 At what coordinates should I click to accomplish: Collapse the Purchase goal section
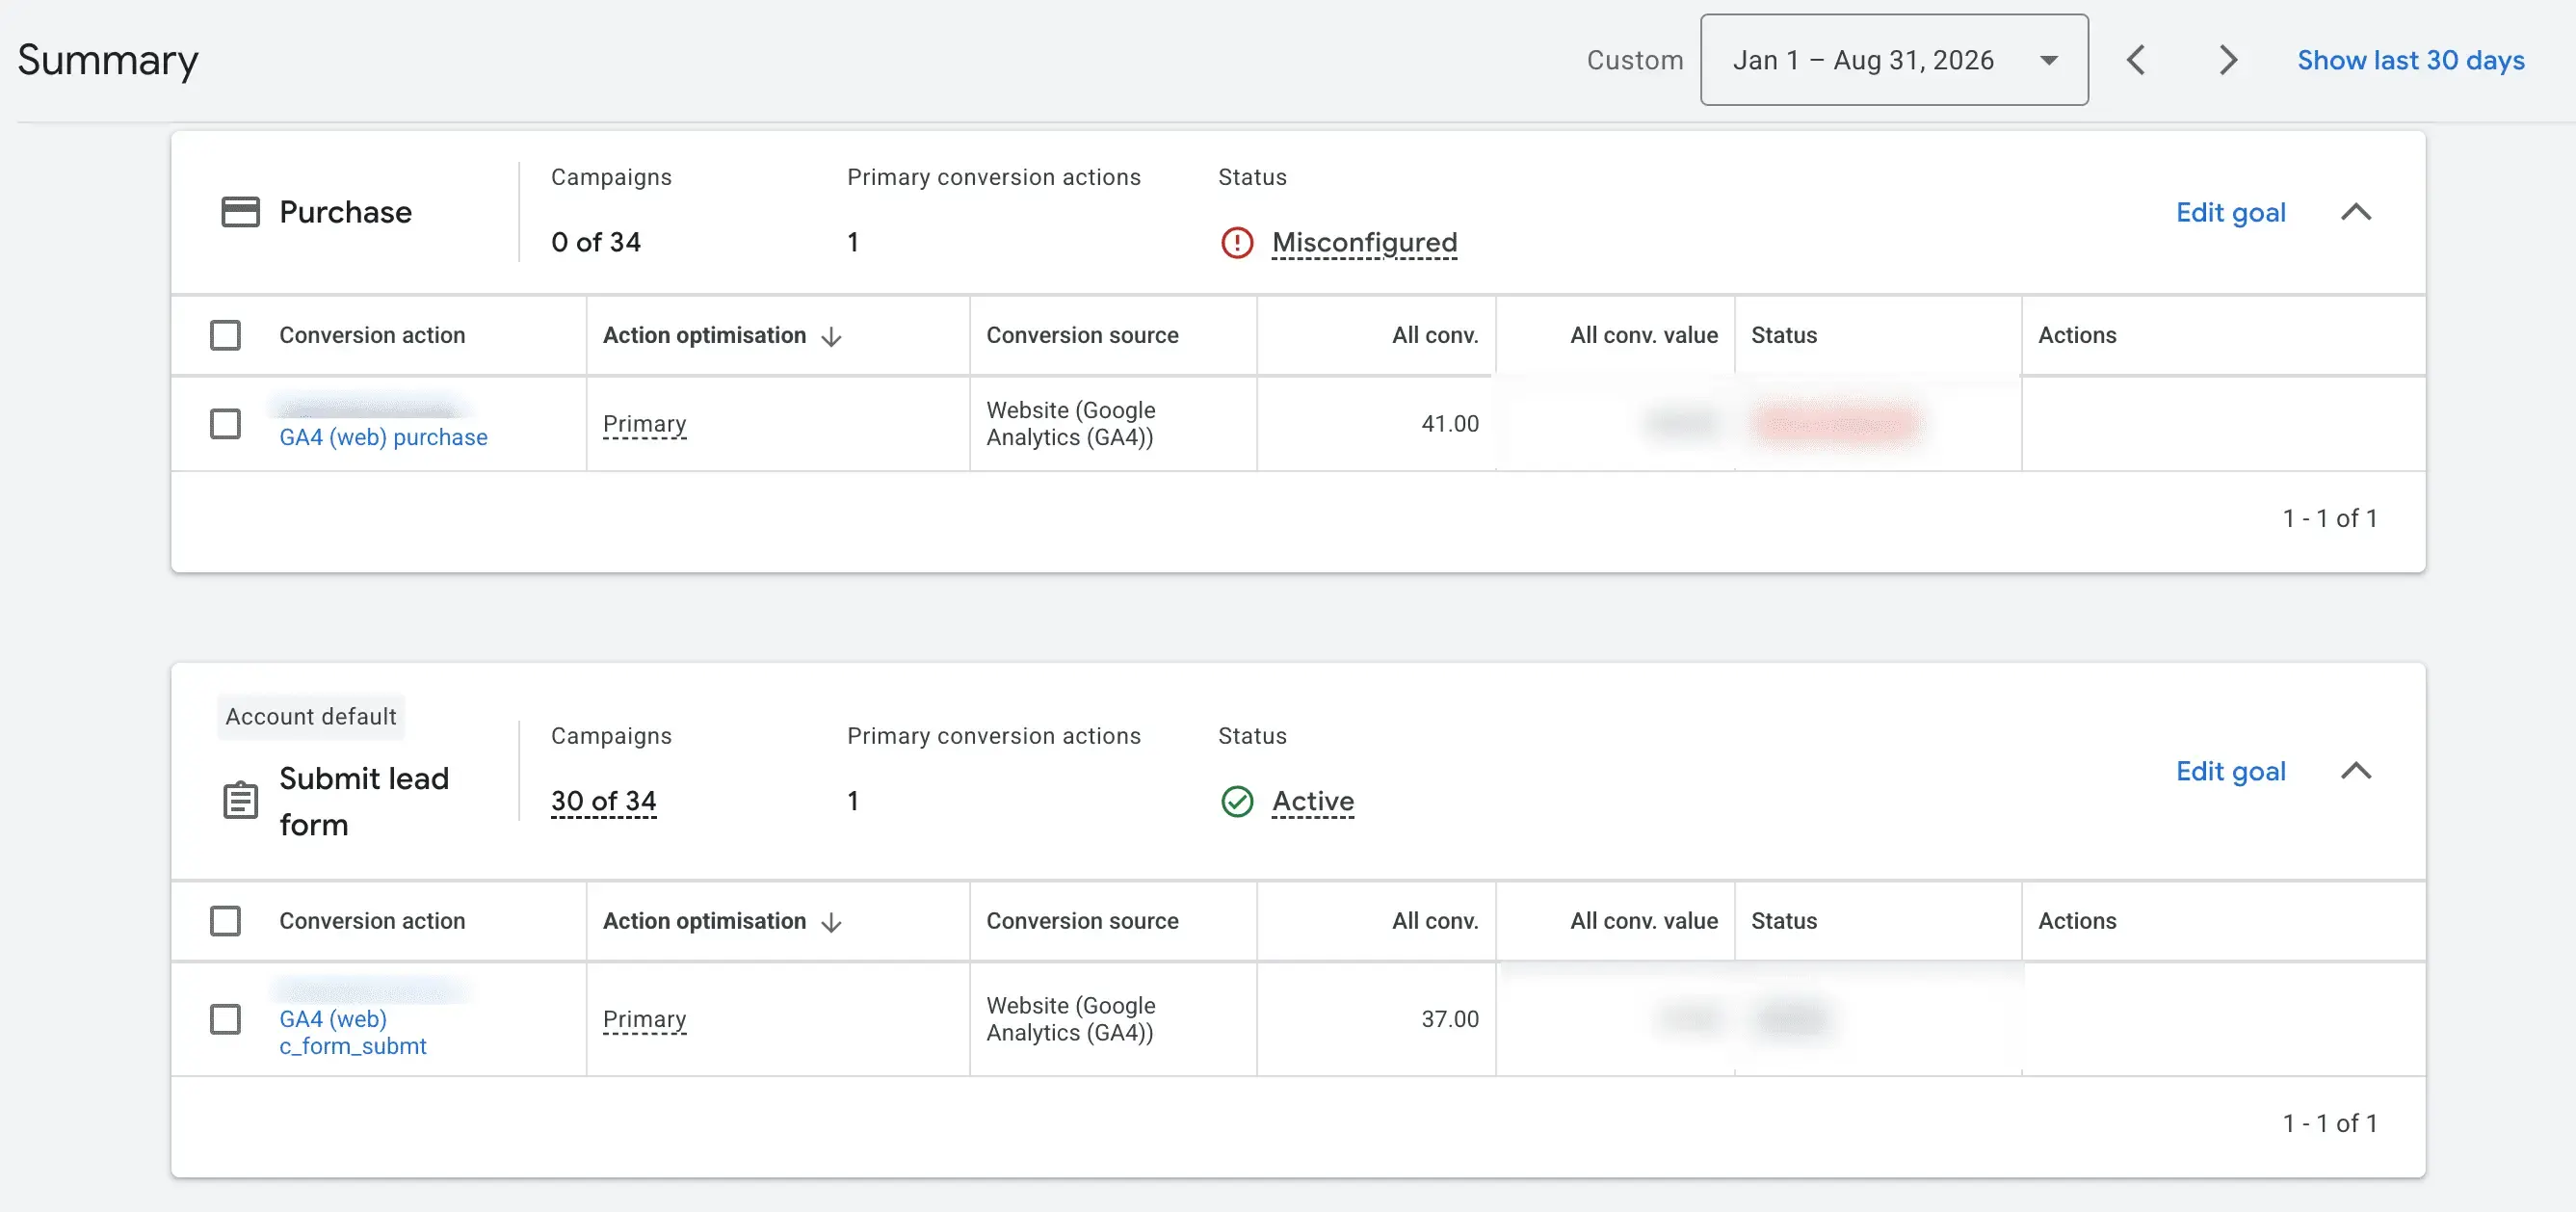click(2356, 212)
